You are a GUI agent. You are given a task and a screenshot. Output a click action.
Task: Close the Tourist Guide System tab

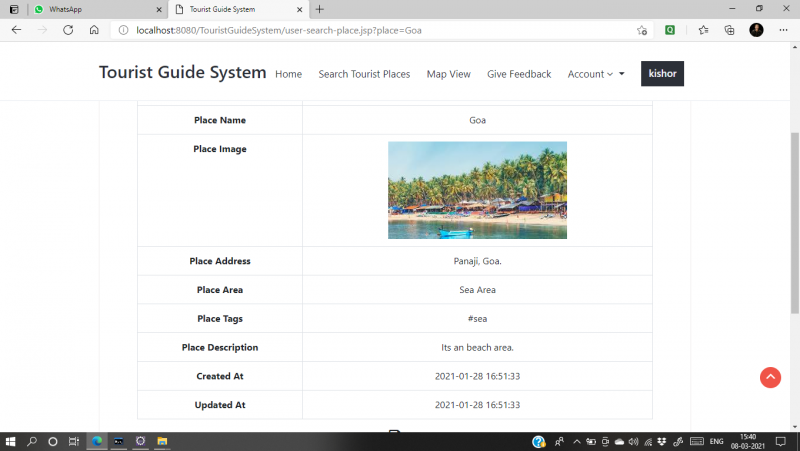(x=299, y=9)
